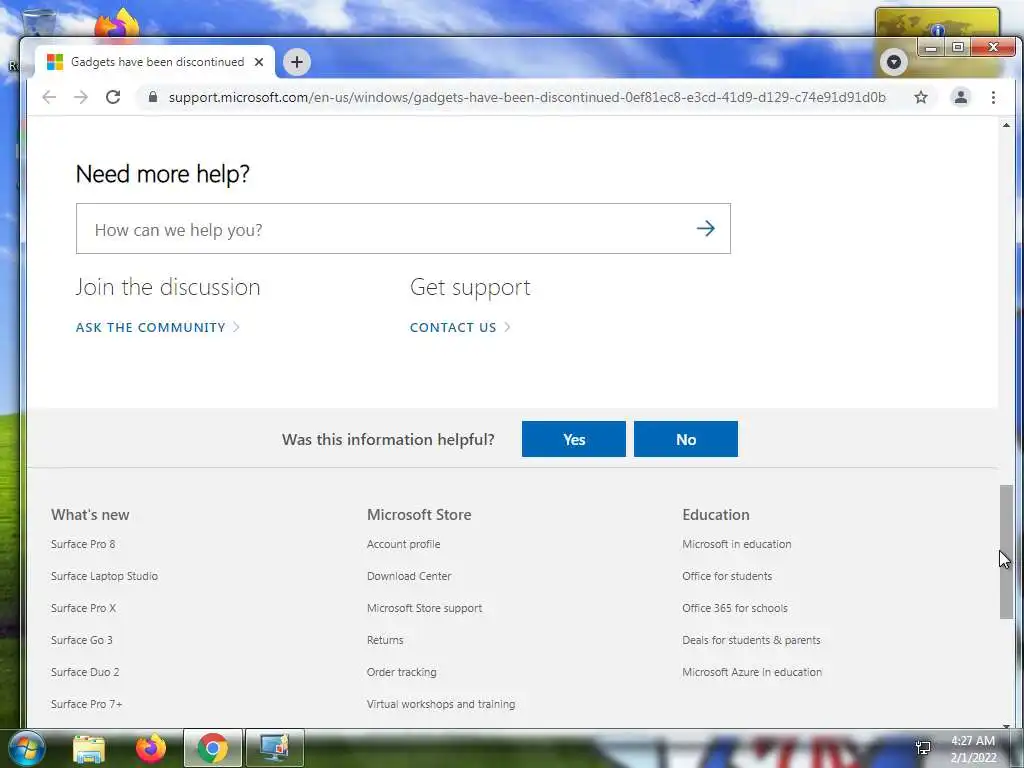1024x768 pixels.
Task: Click the scrollbar down arrow
Action: pyautogui.click(x=1006, y=725)
